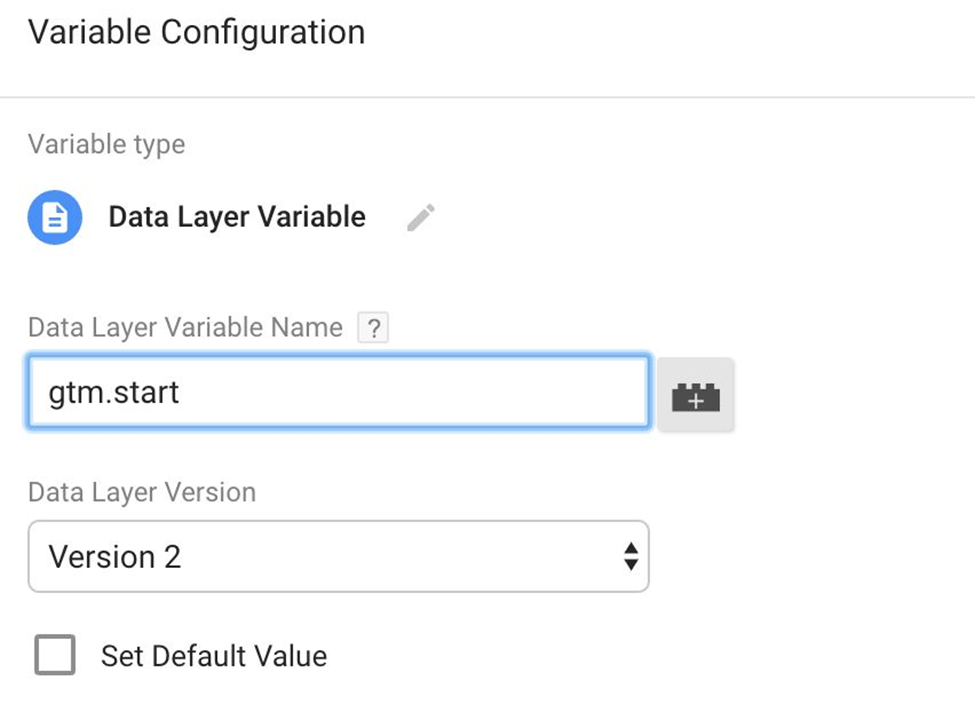Screen dimensions: 975x712
Task: Click the up-down arrows in Version selector
Action: (x=630, y=556)
